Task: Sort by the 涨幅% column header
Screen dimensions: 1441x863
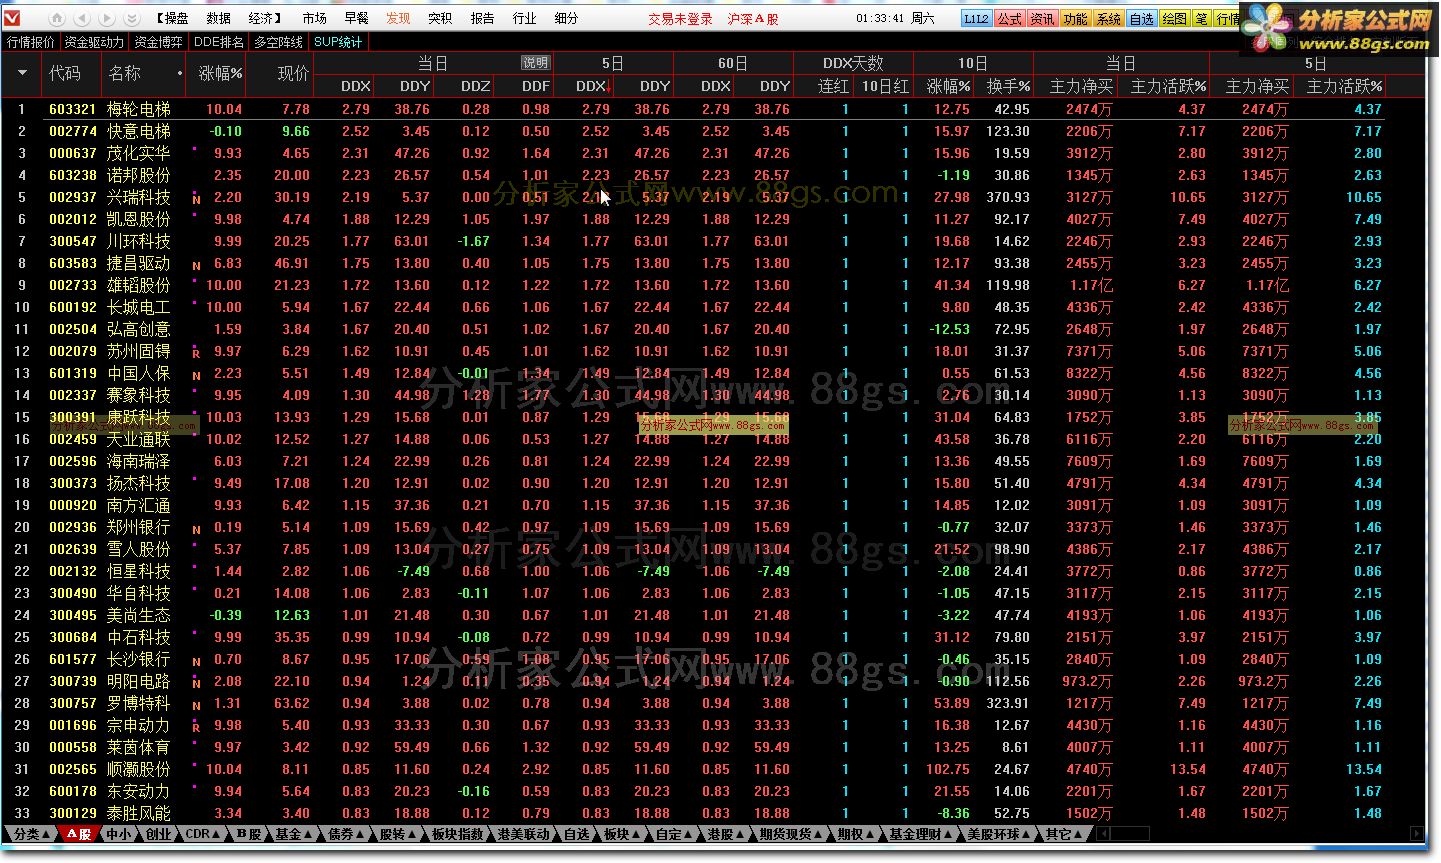Action: click(x=220, y=73)
